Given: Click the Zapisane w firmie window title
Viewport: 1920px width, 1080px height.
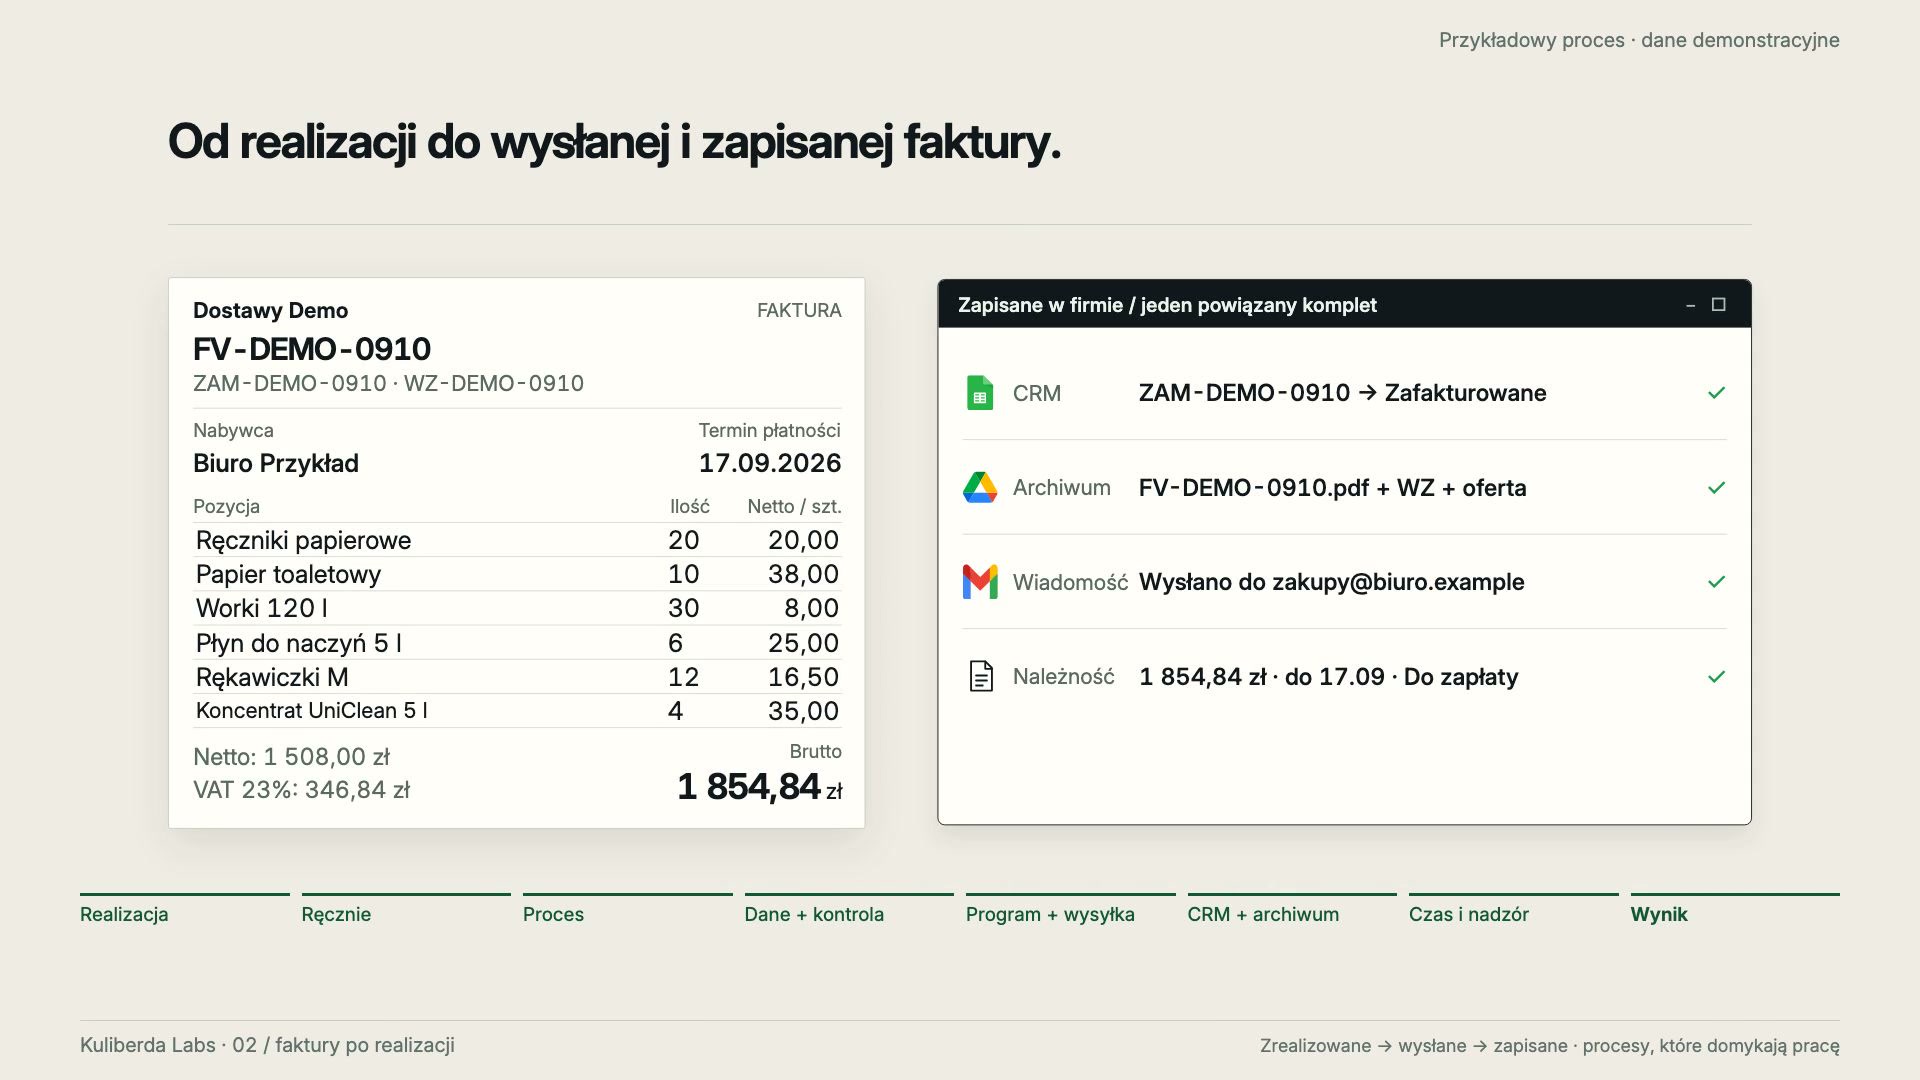Looking at the screenshot, I should tap(1167, 305).
